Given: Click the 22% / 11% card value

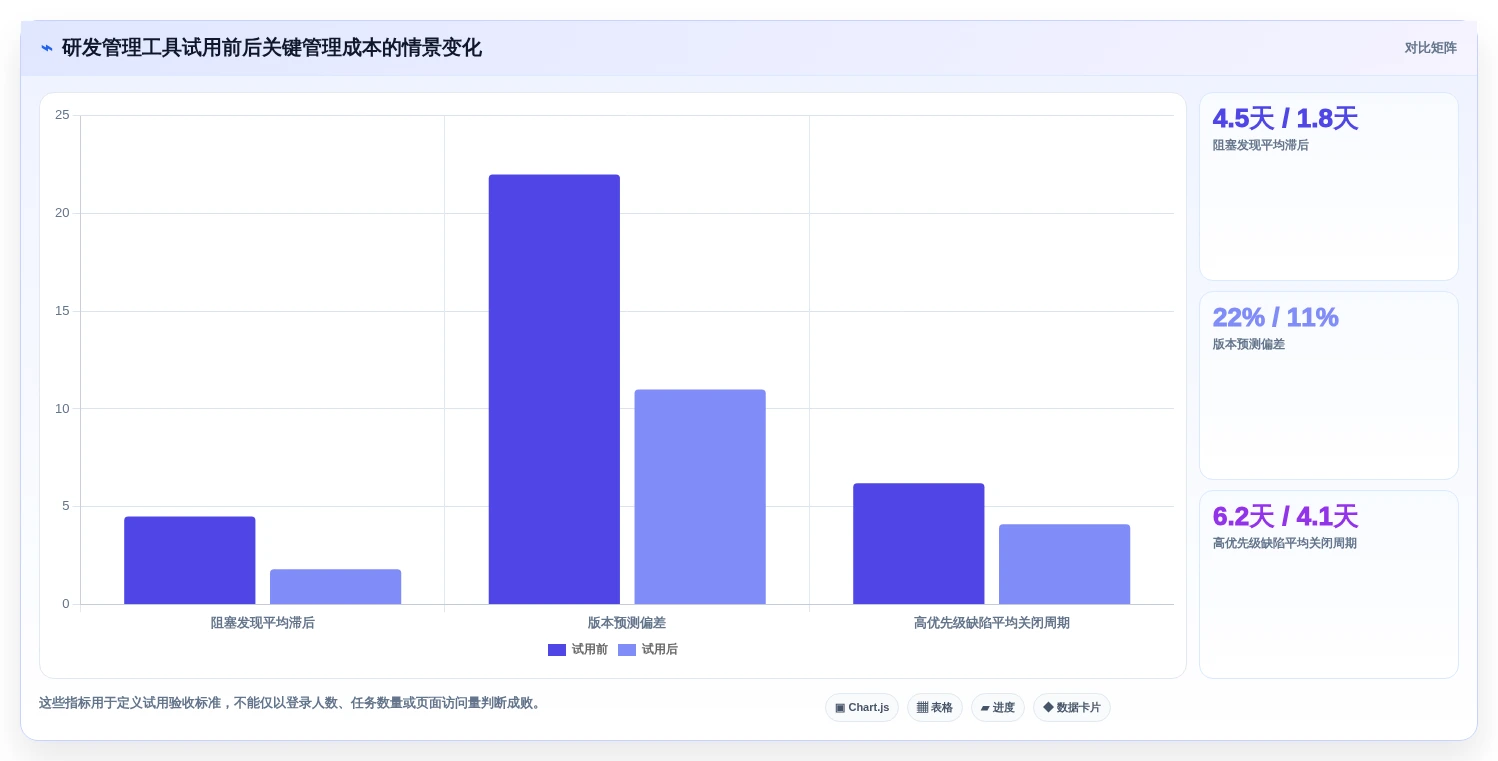Looking at the screenshot, I should point(1275,317).
